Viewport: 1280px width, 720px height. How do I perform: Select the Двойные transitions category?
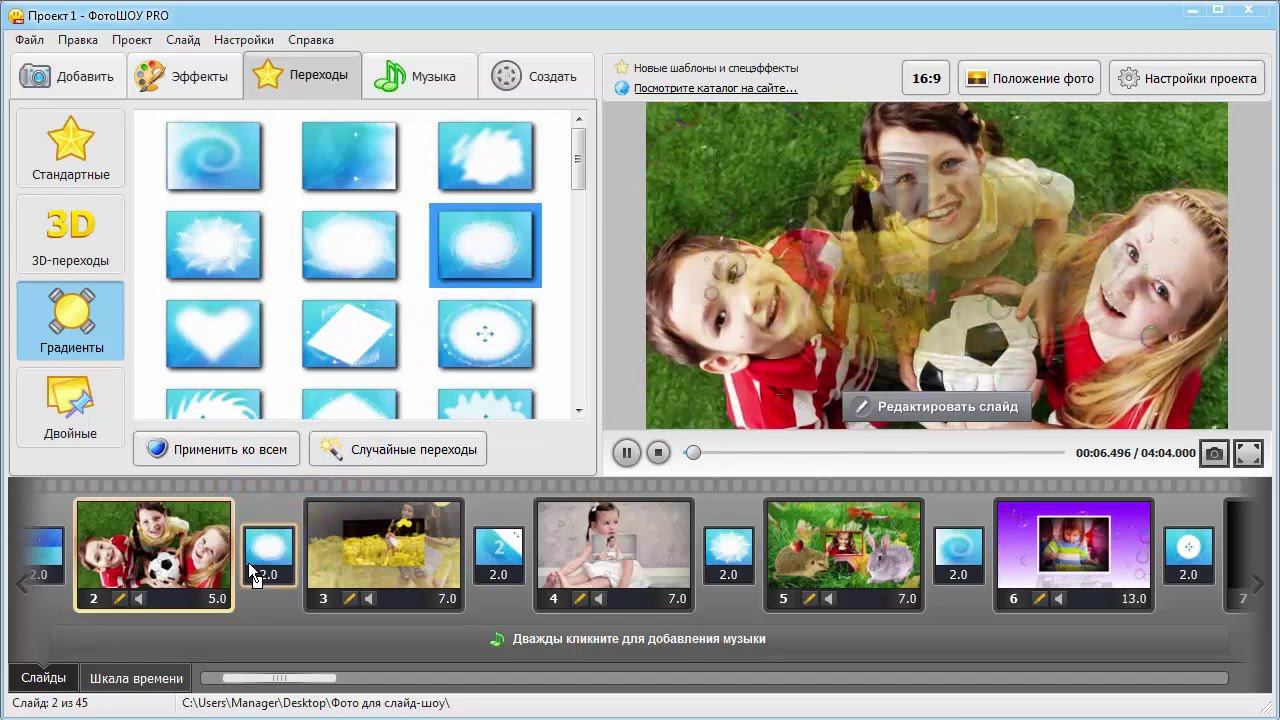pyautogui.click(x=70, y=408)
